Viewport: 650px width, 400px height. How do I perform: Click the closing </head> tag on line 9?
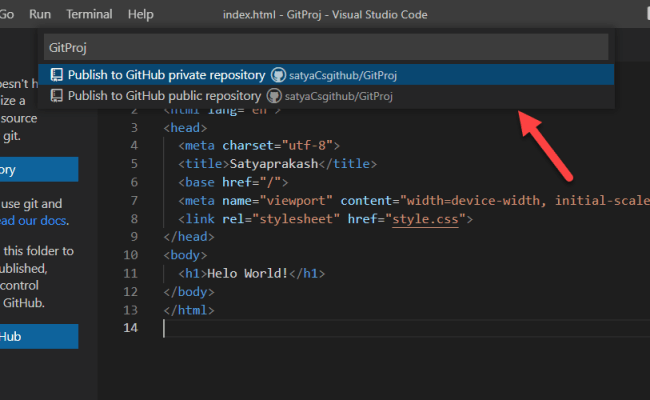189,237
